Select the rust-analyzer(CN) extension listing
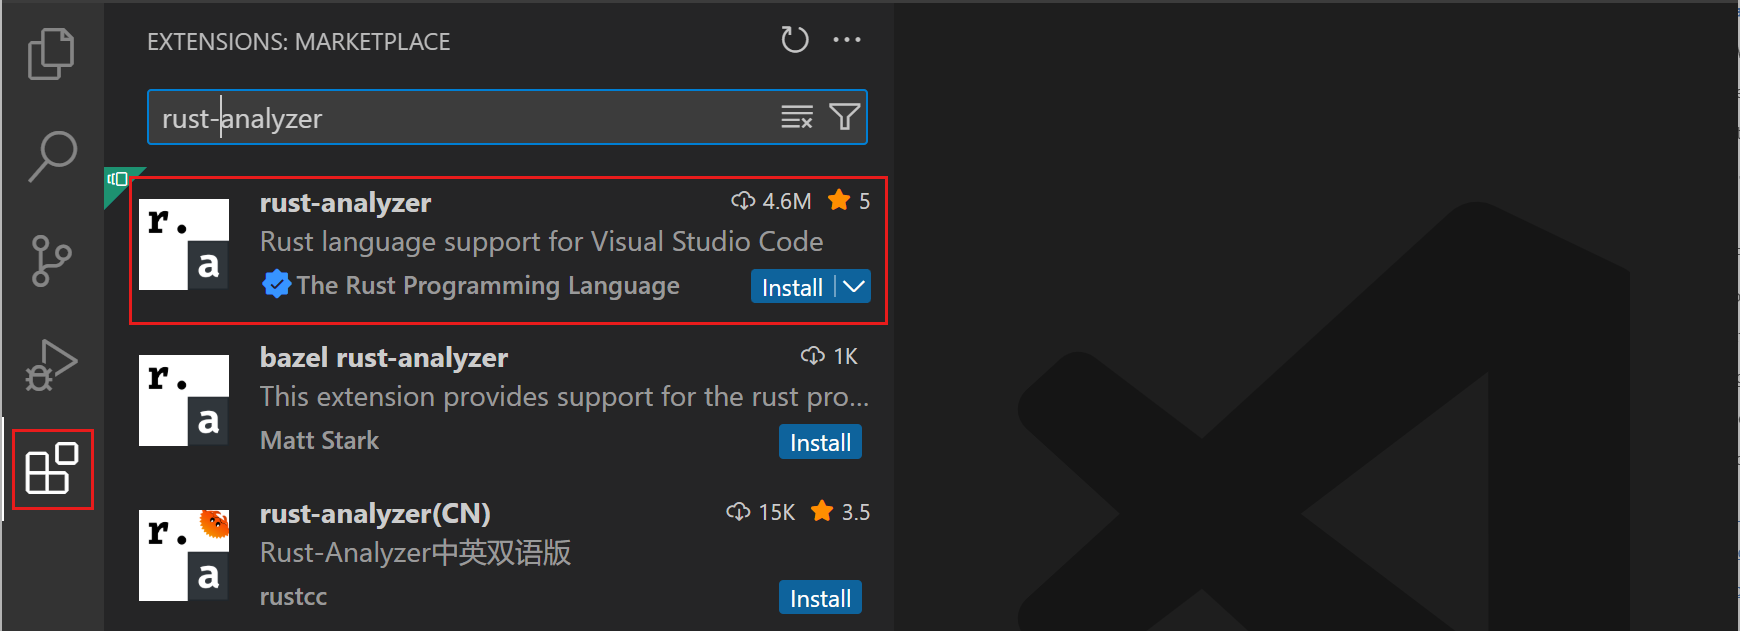 (x=374, y=512)
